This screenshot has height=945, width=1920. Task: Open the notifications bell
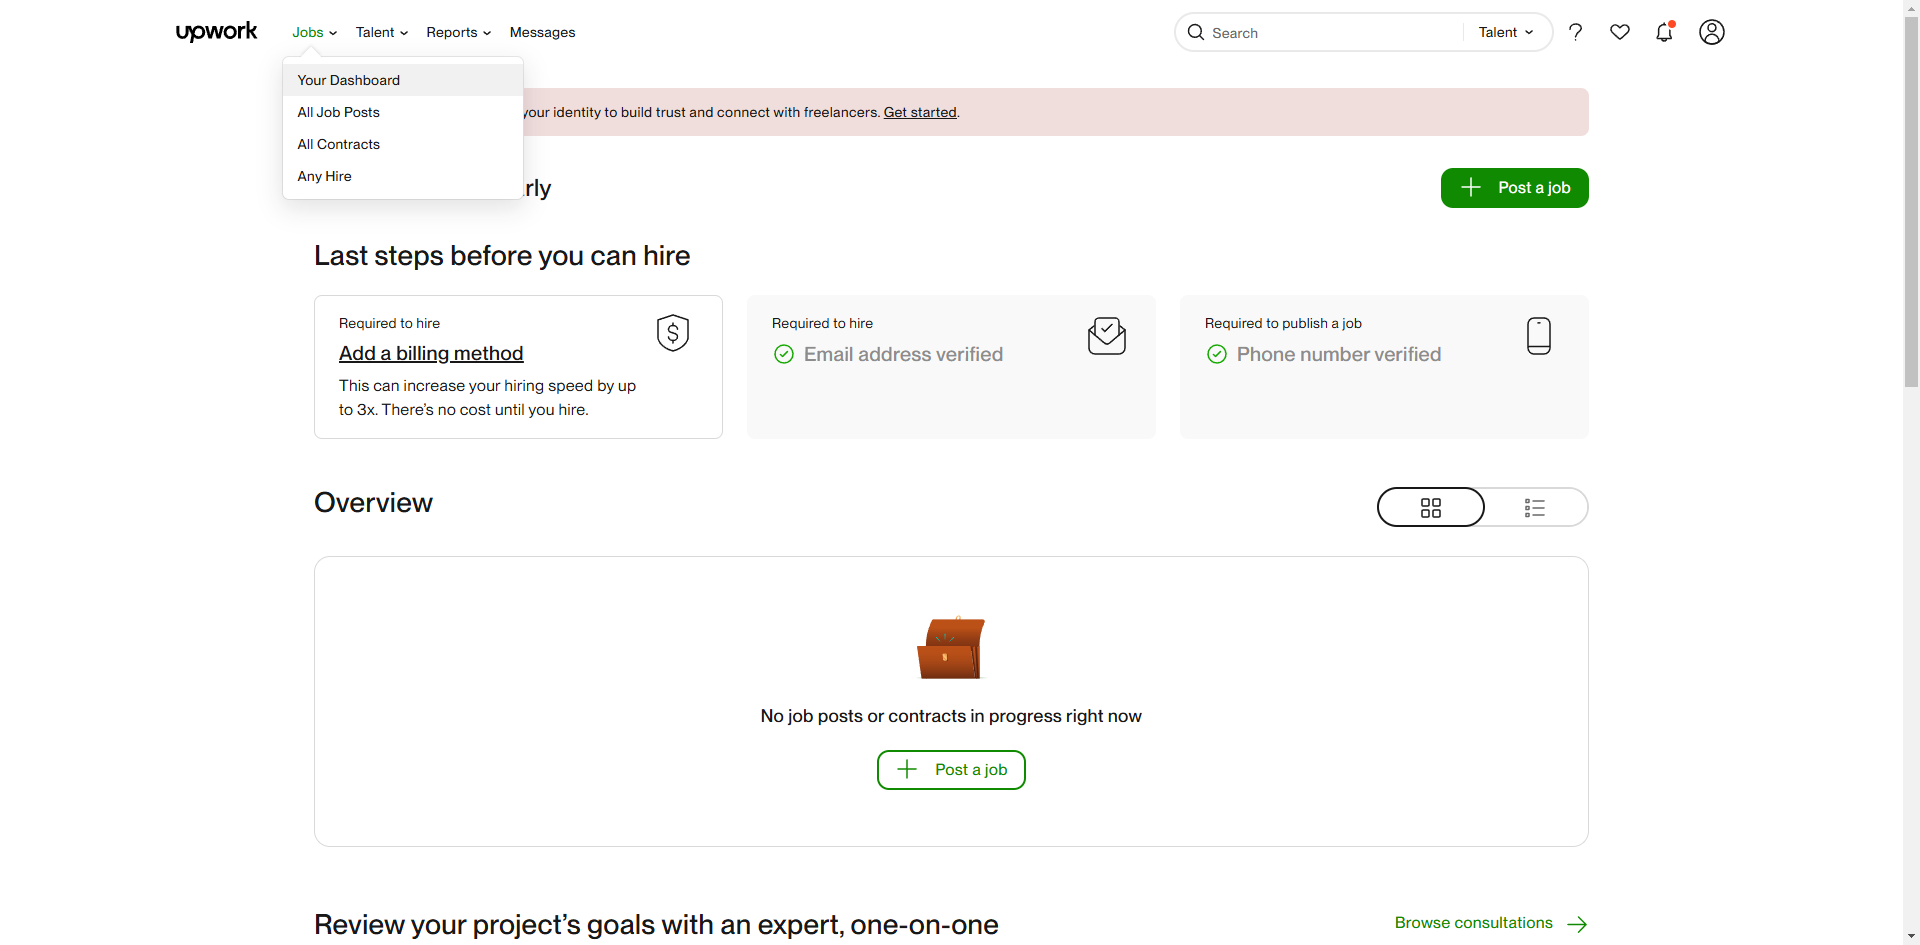1664,32
